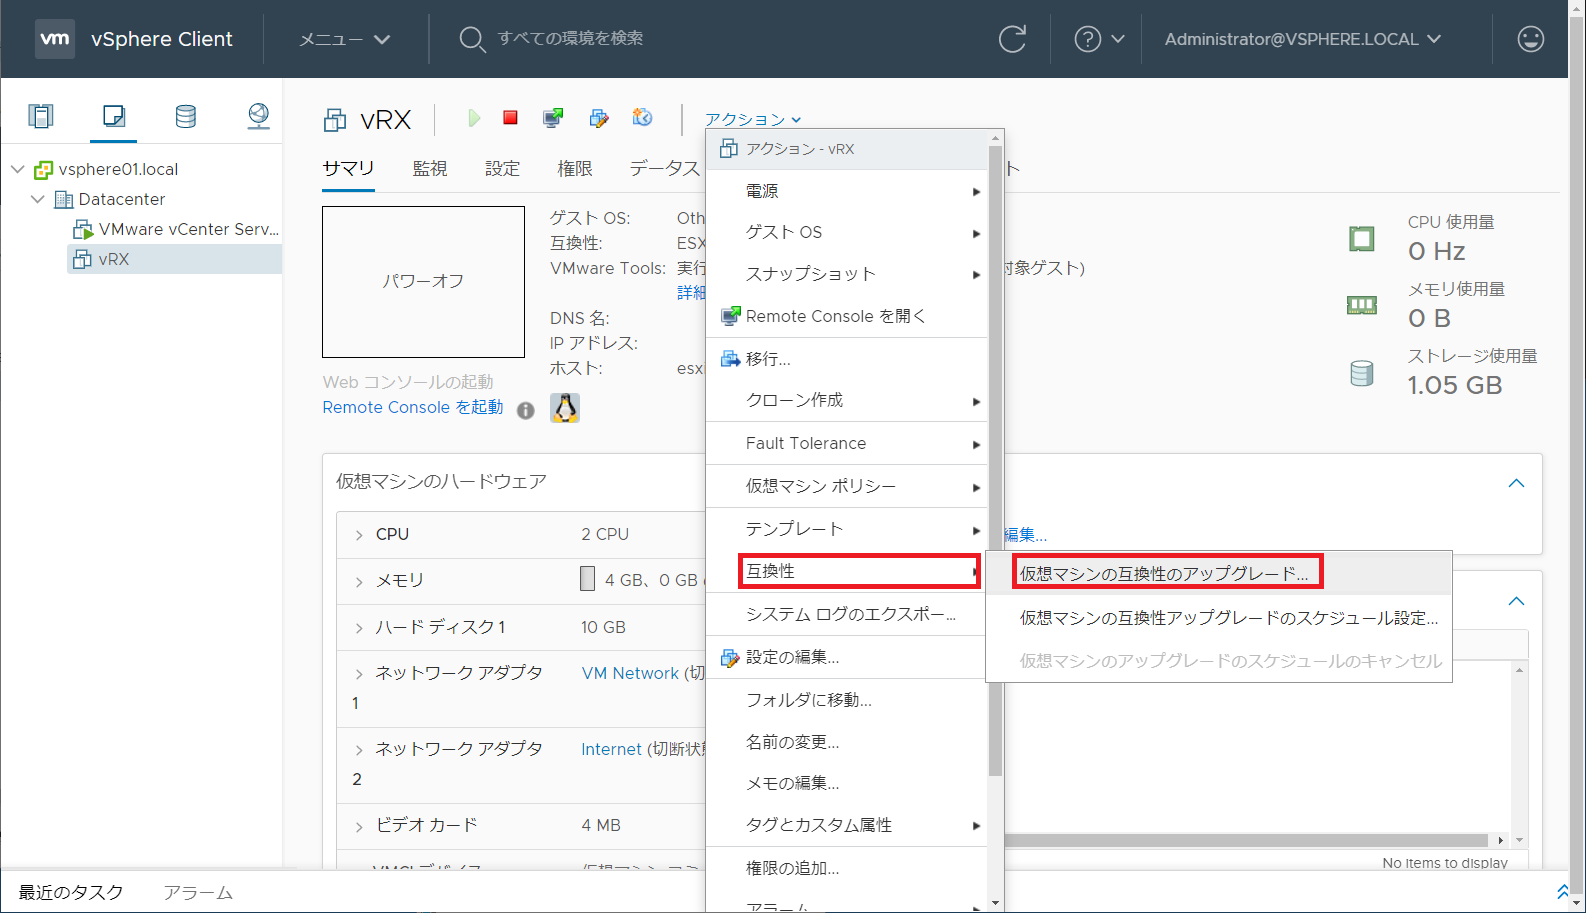Open the ゲスト OS submenu
Viewport: 1586px width, 913px height.
click(847, 232)
